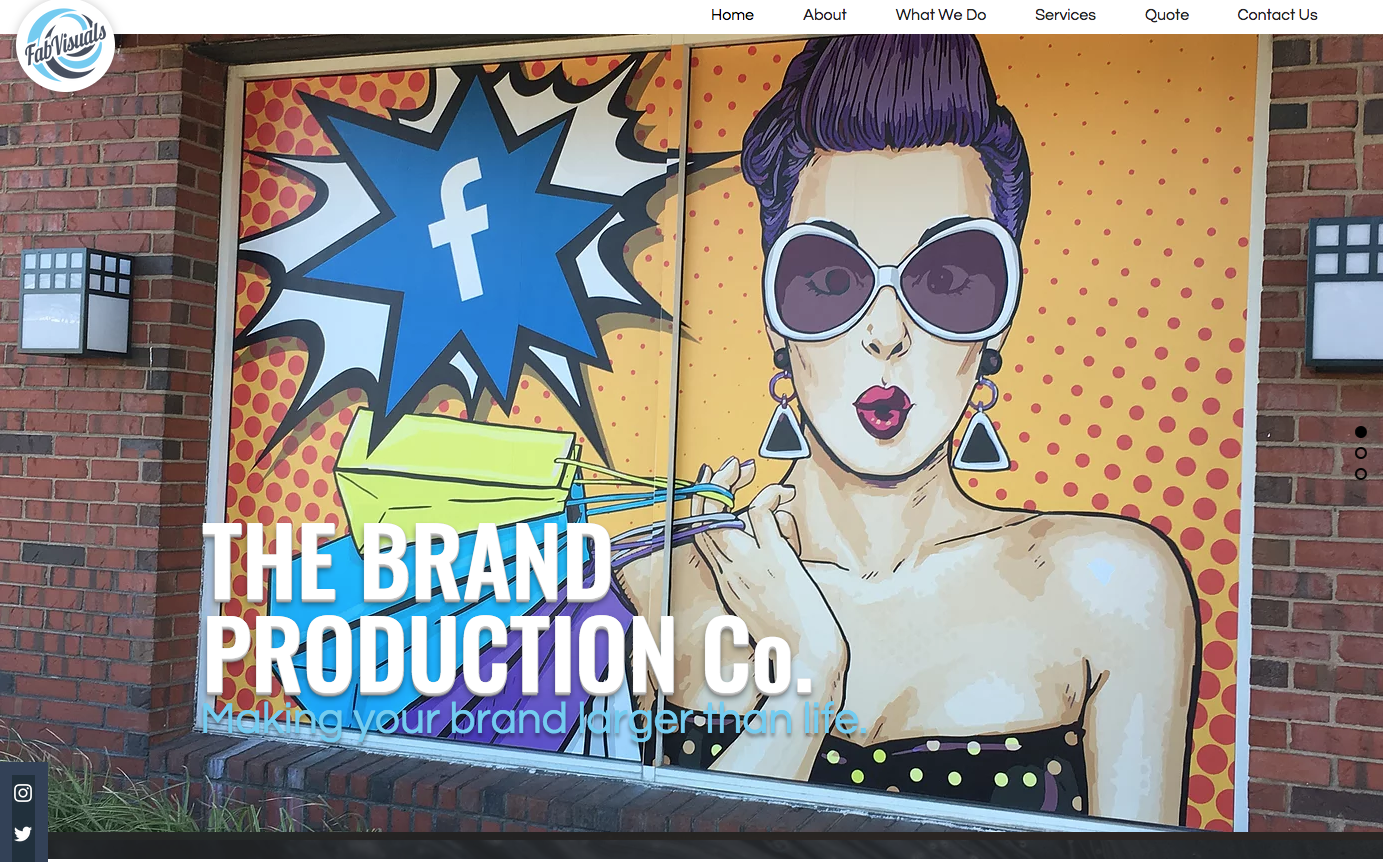
Task: Click the dark strip below hero image
Action: pyautogui.click(x=715, y=847)
